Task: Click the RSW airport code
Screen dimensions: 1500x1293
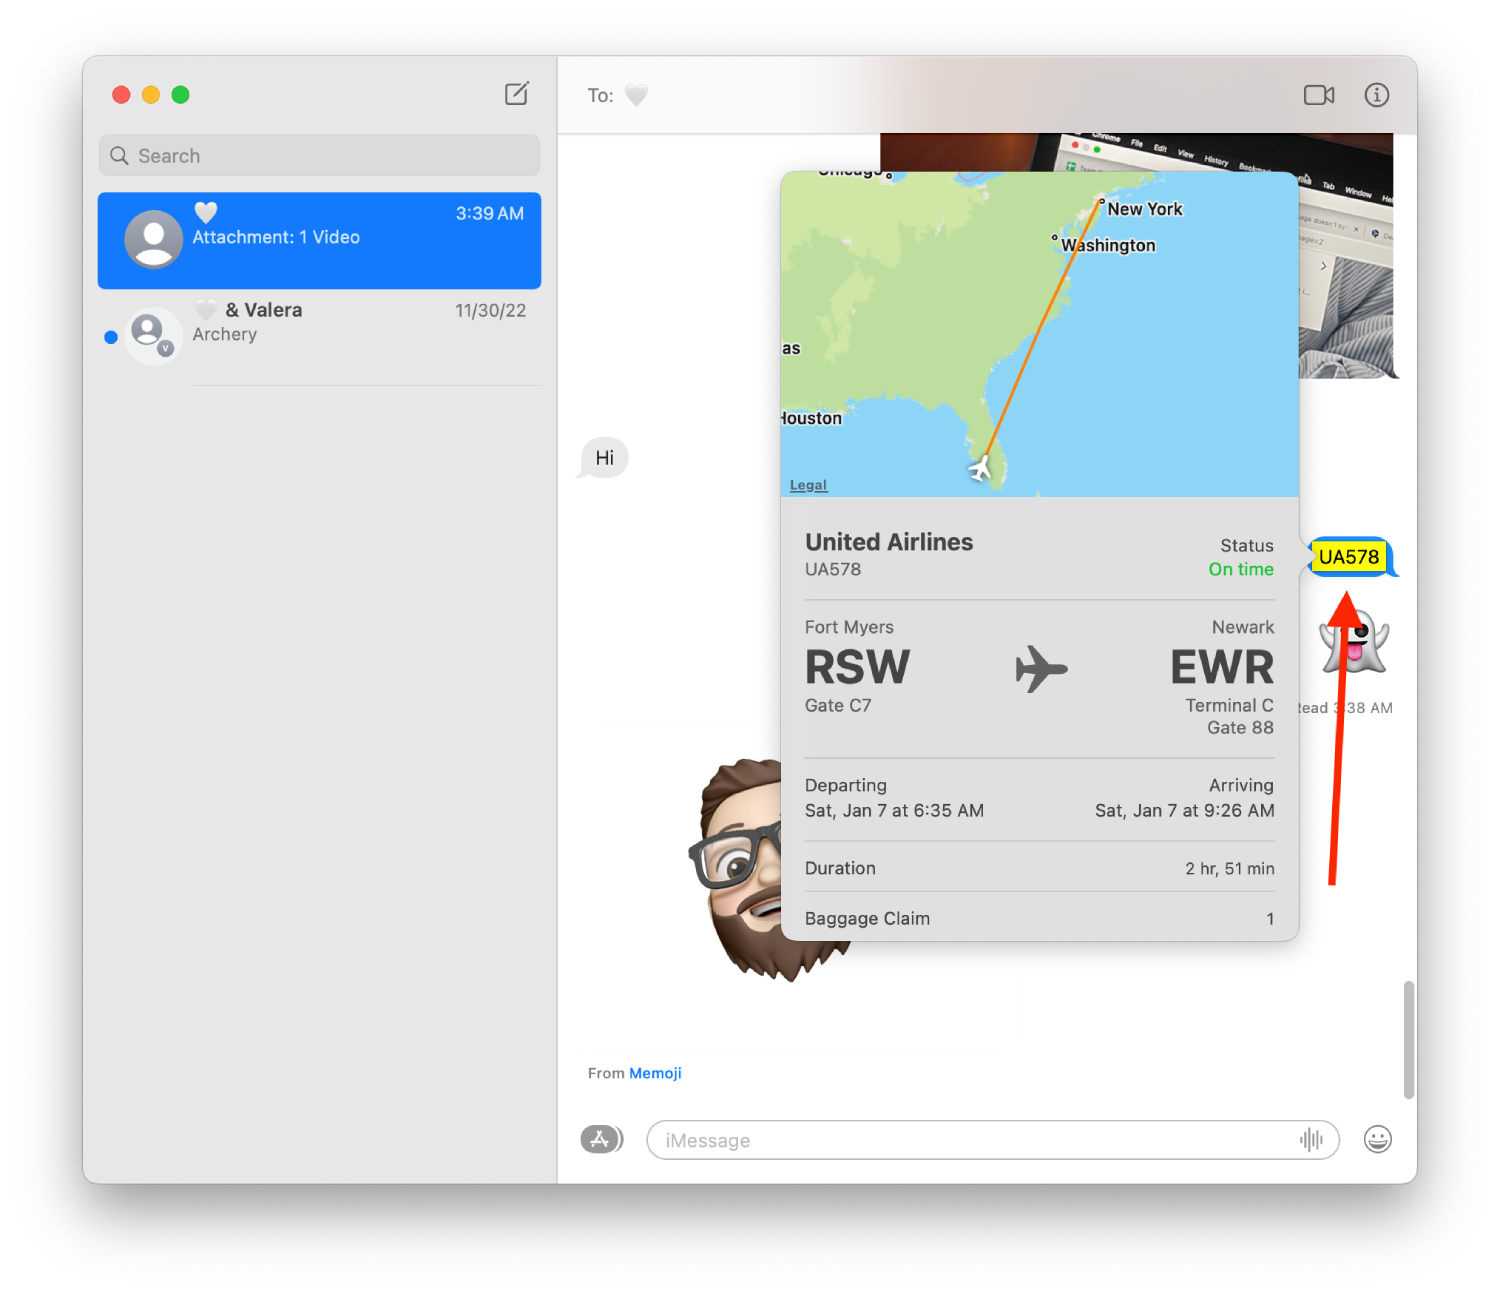Action: coord(857,667)
